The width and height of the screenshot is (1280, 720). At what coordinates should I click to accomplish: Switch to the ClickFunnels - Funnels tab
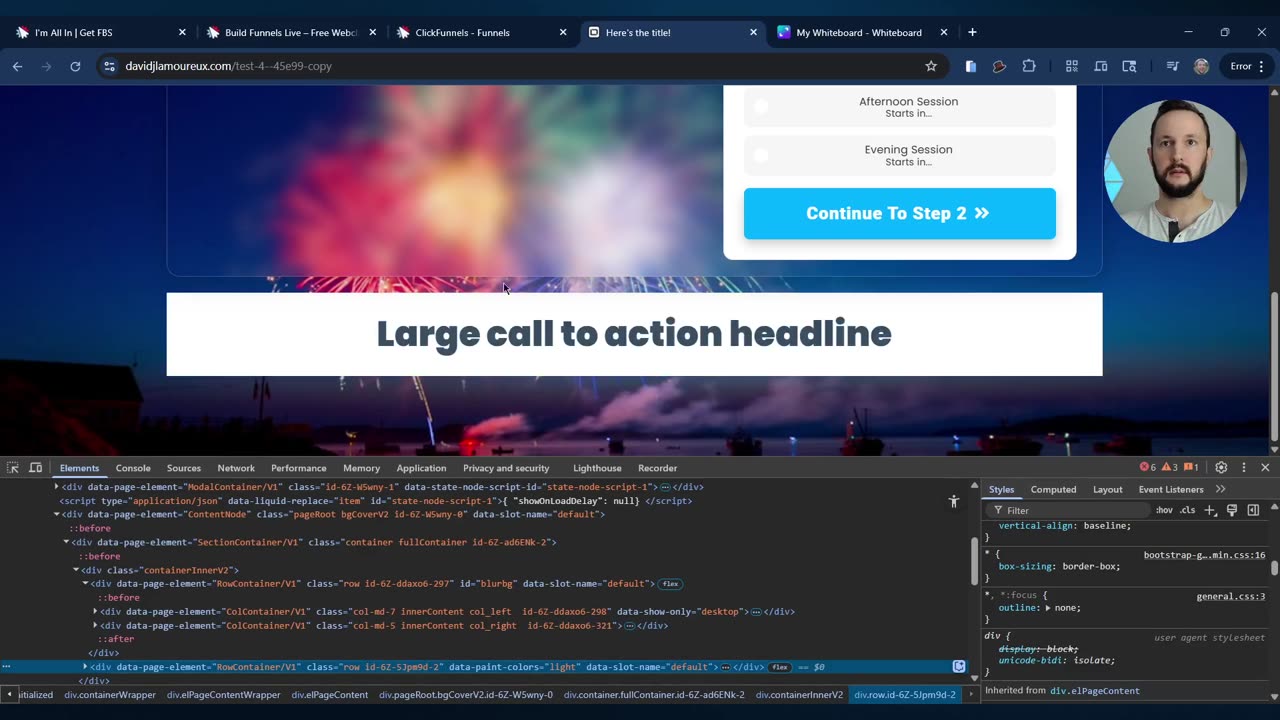coord(482,32)
